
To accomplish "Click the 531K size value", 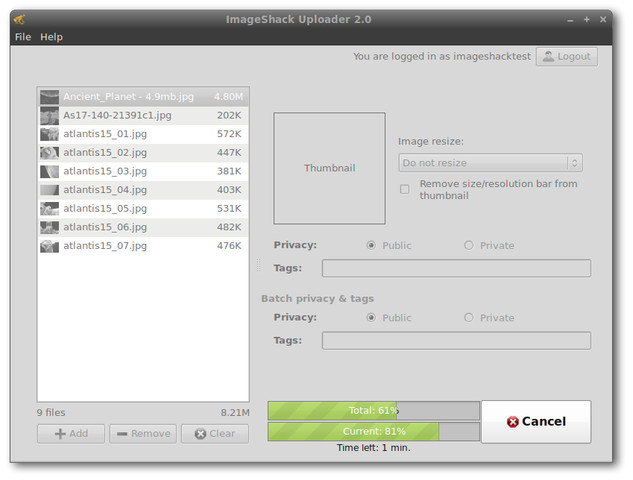I will click(229, 208).
